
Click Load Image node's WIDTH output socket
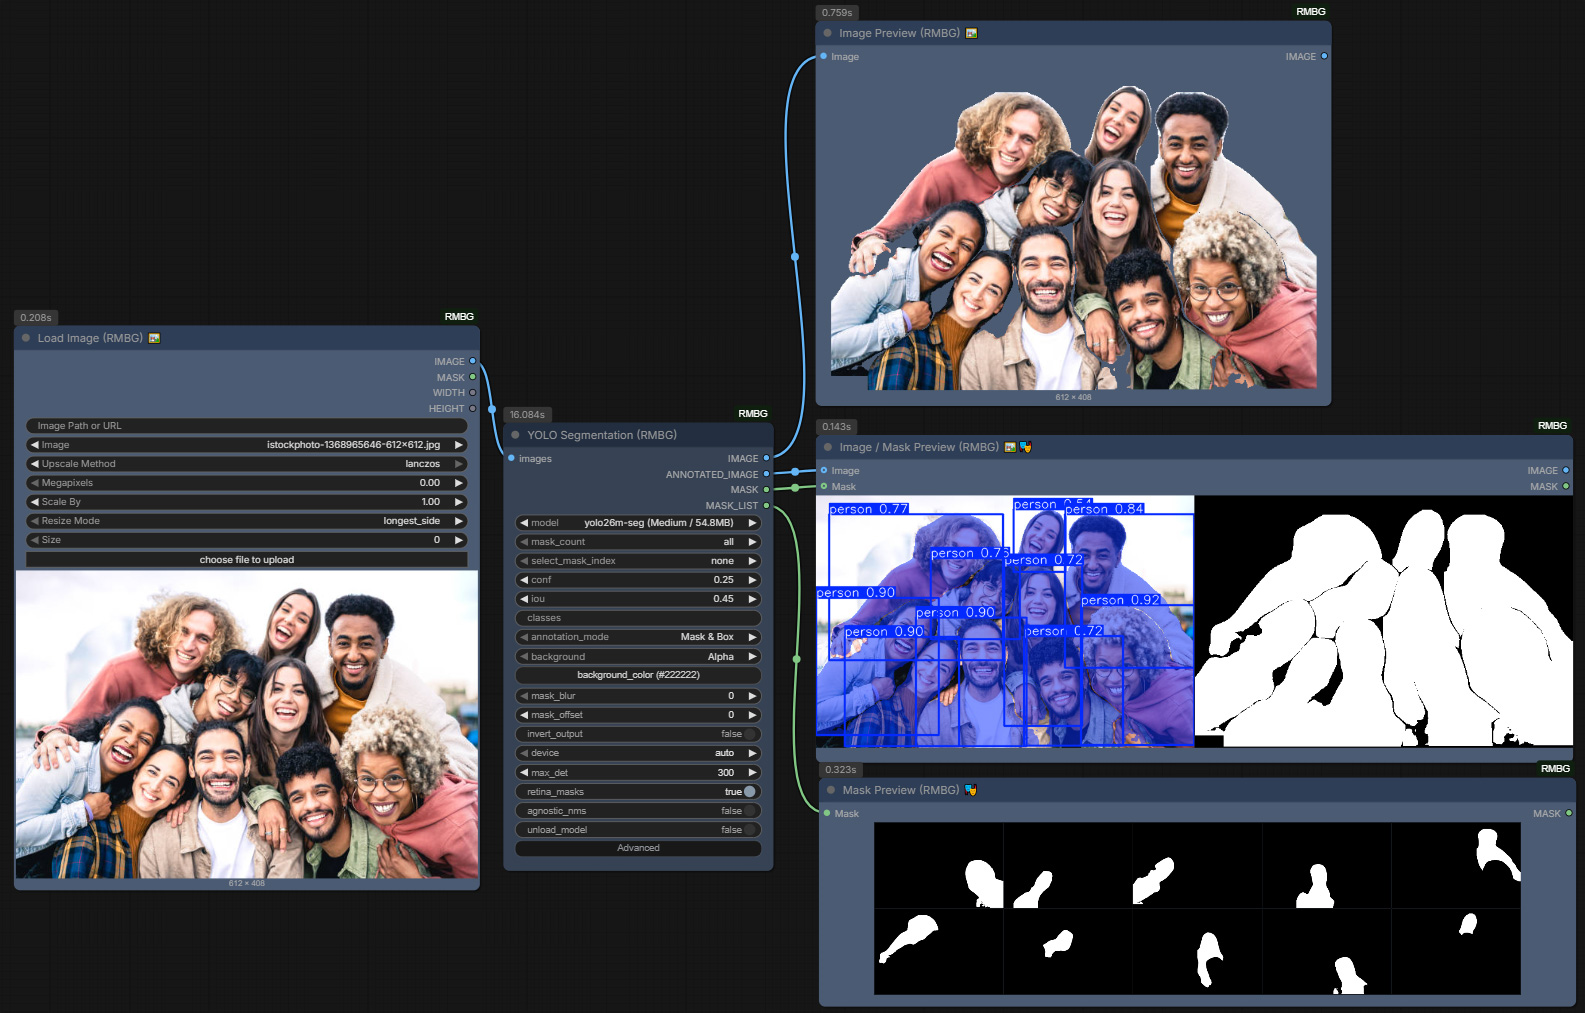point(473,392)
